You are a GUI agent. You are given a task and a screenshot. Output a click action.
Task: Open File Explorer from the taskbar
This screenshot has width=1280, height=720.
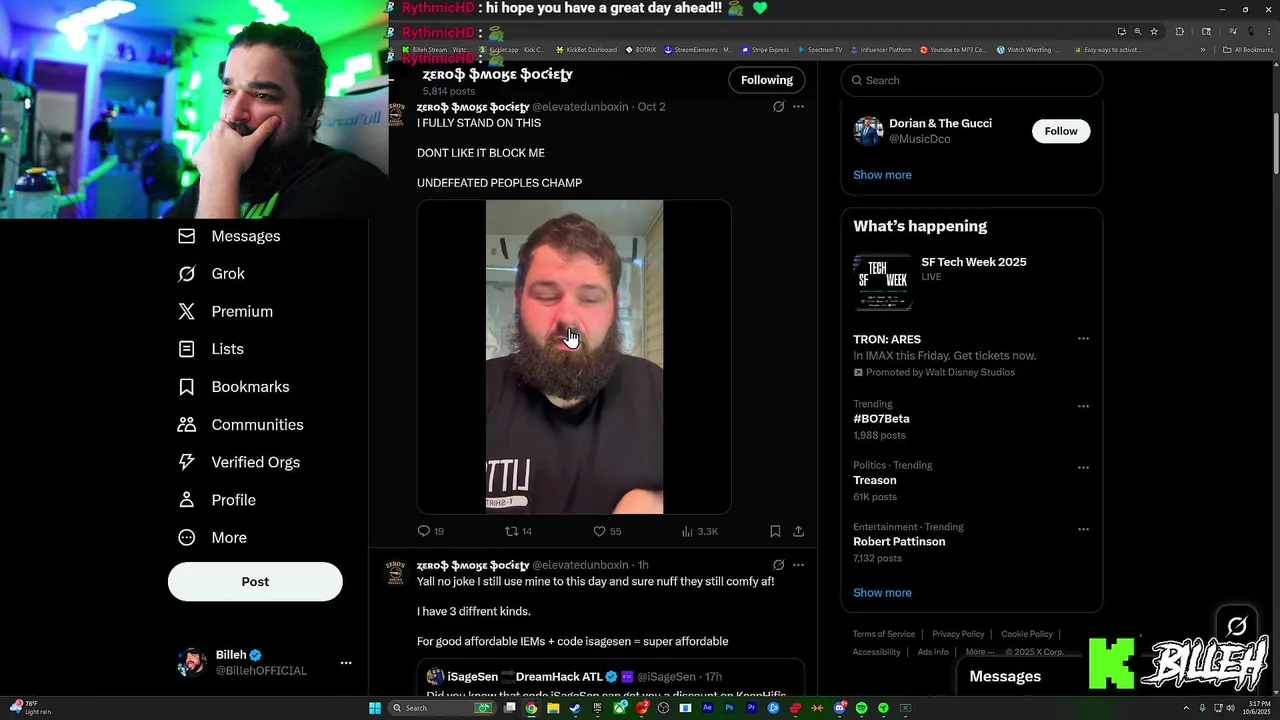click(553, 708)
